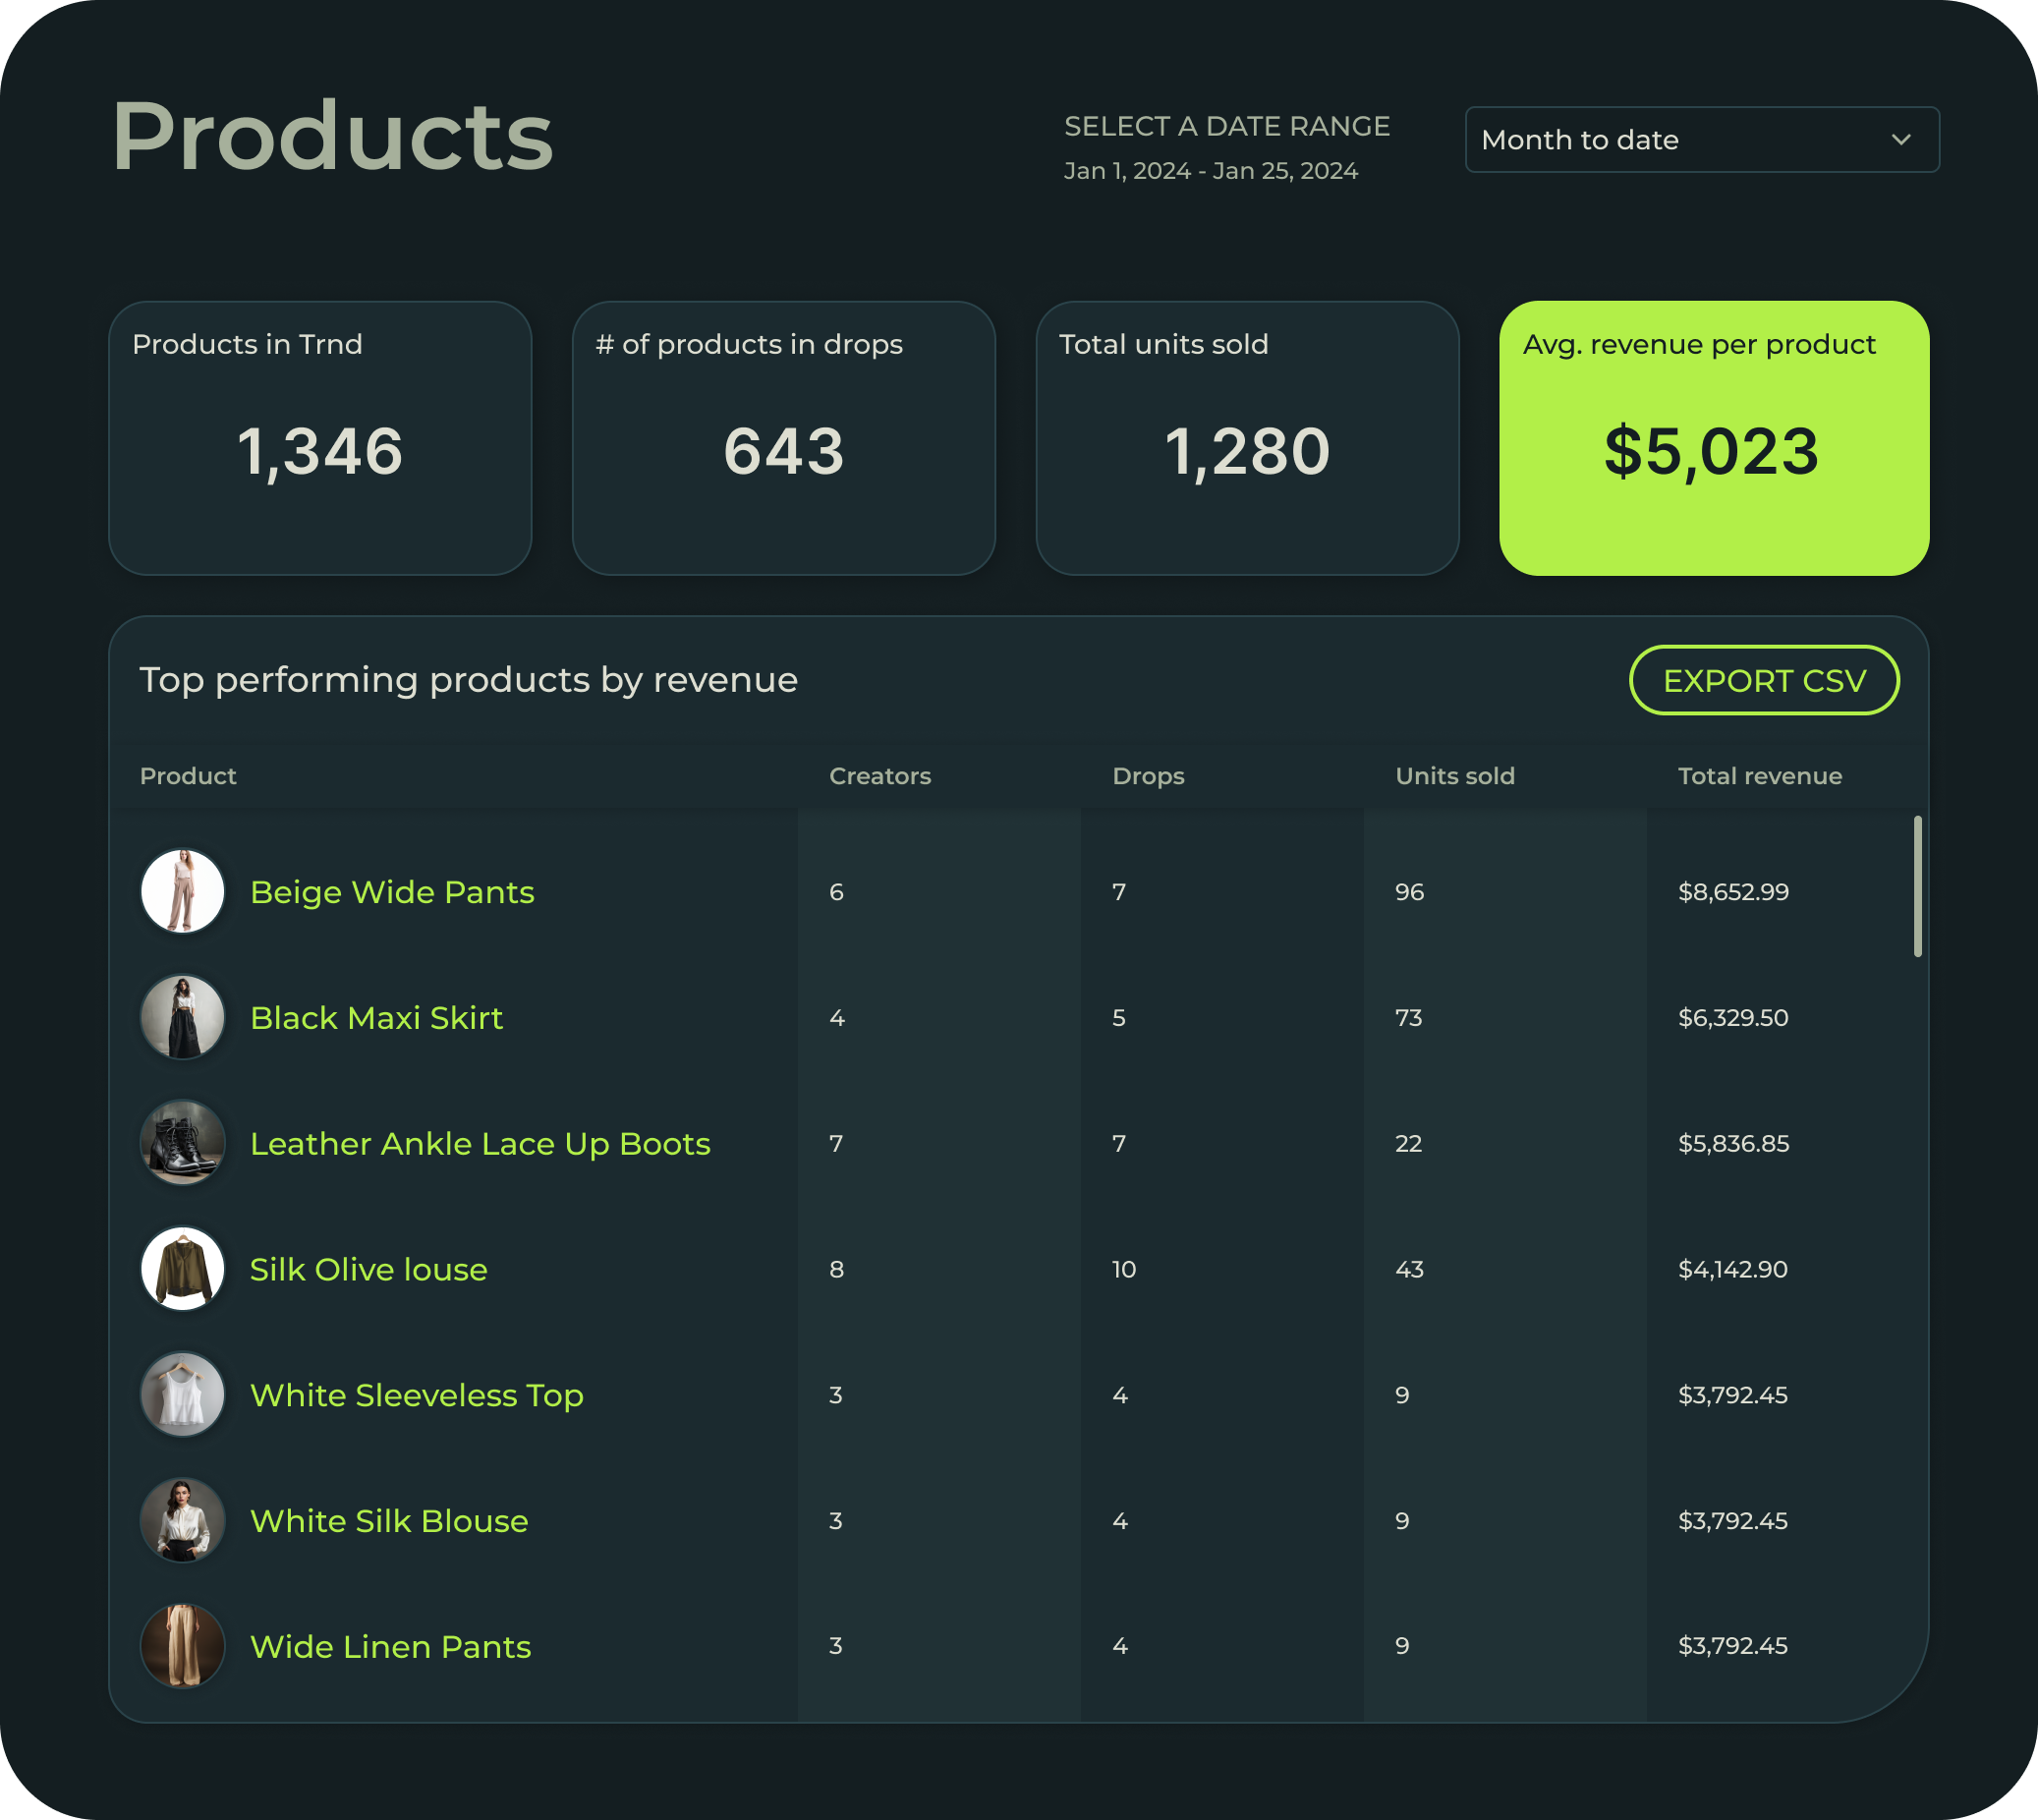Open the White Silk Blouse link

click(x=389, y=1520)
